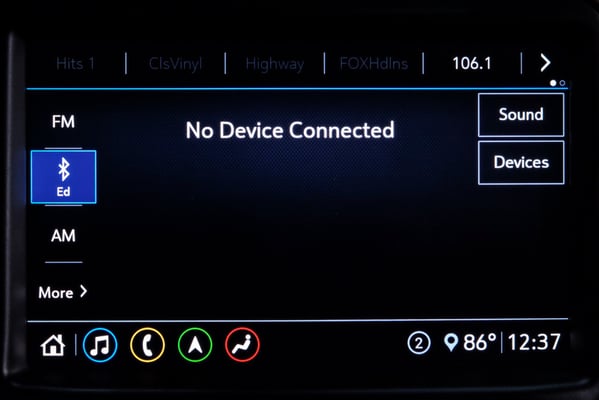Show next favorites page arrow
Screen dimensions: 599x400
coord(545,63)
